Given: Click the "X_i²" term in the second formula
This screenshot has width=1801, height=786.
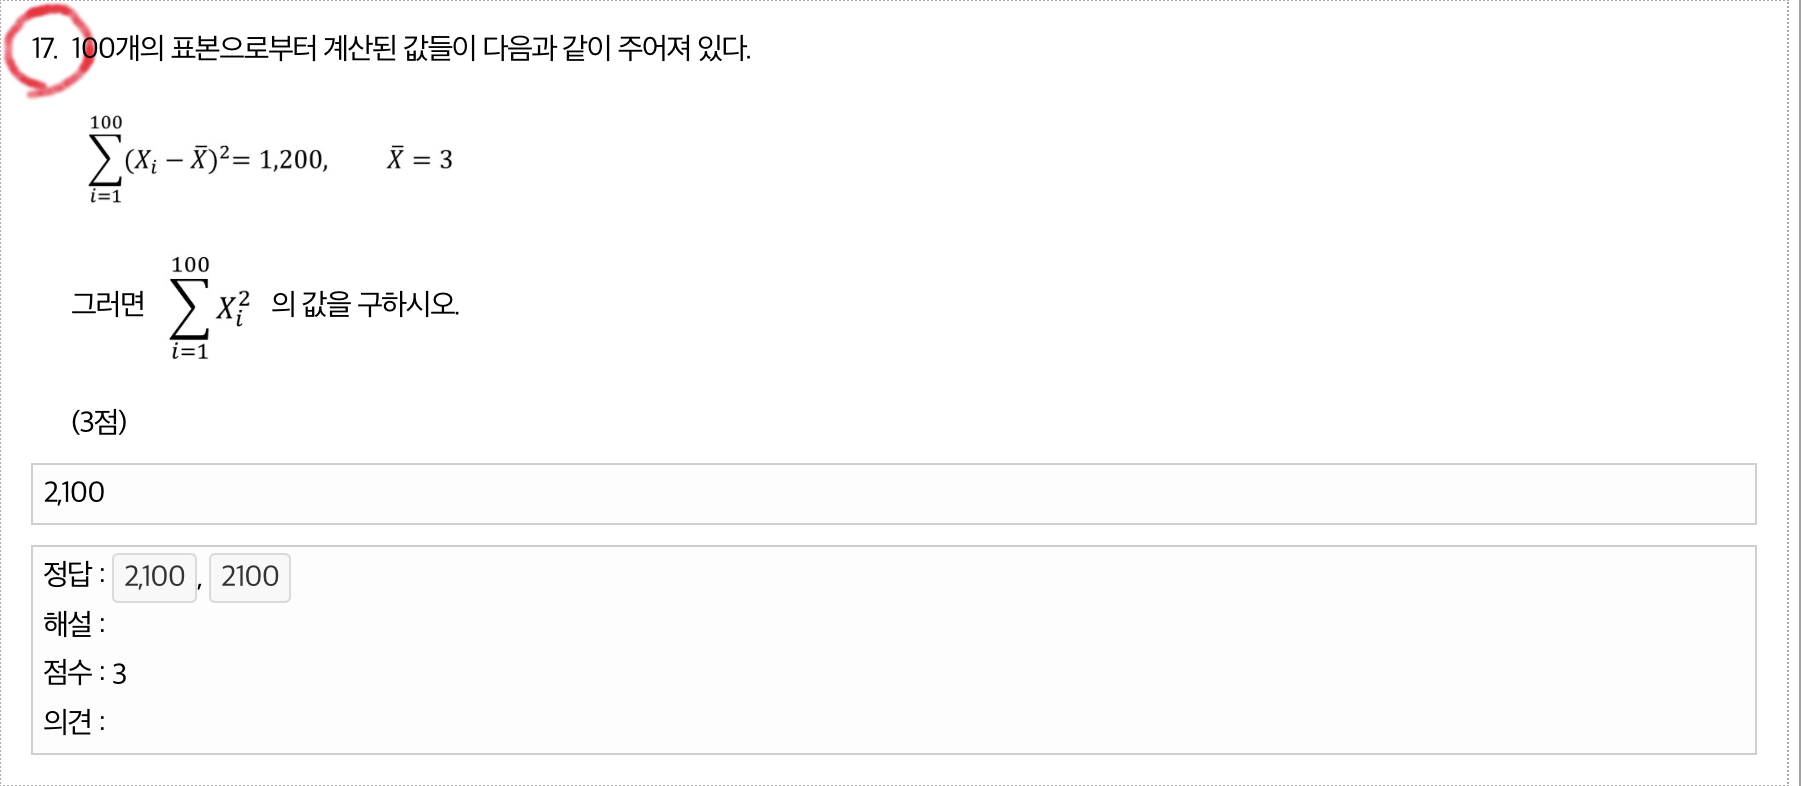Looking at the screenshot, I should pos(233,307).
